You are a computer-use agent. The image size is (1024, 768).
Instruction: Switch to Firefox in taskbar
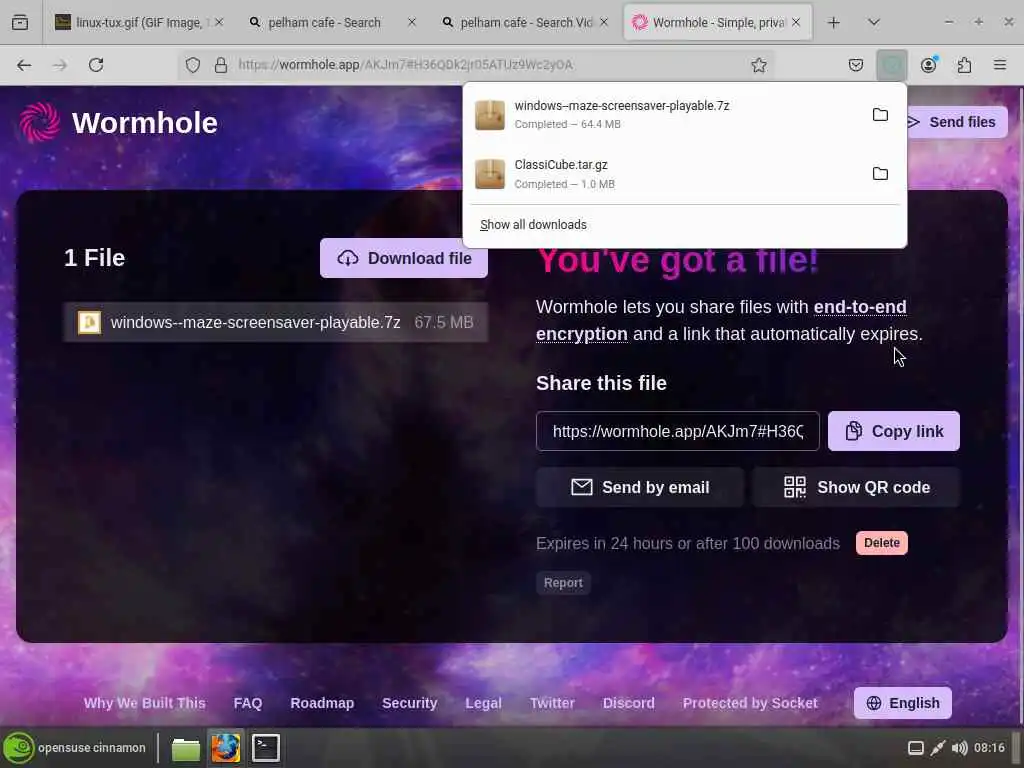click(x=225, y=748)
